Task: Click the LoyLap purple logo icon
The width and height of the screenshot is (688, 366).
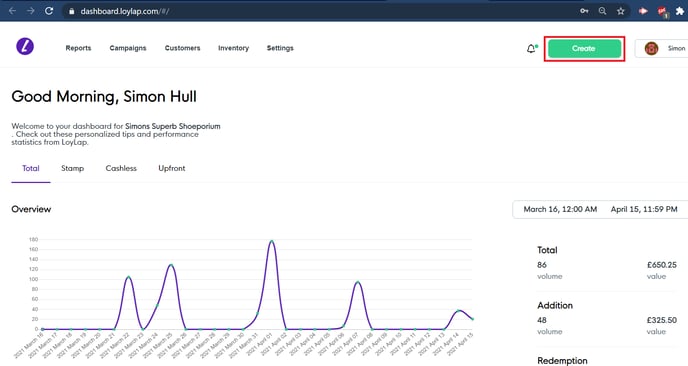Action: [x=25, y=47]
